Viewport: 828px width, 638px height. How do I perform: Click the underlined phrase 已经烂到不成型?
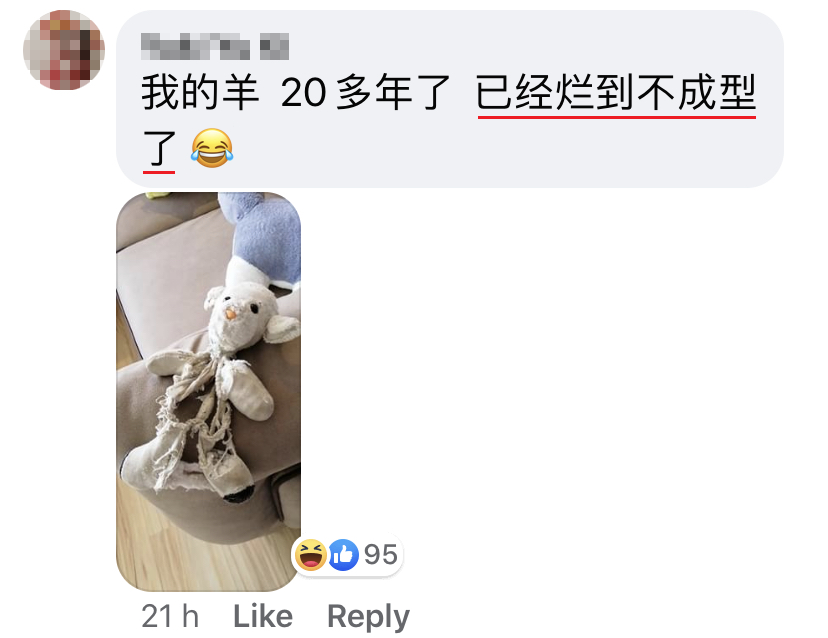(x=616, y=93)
